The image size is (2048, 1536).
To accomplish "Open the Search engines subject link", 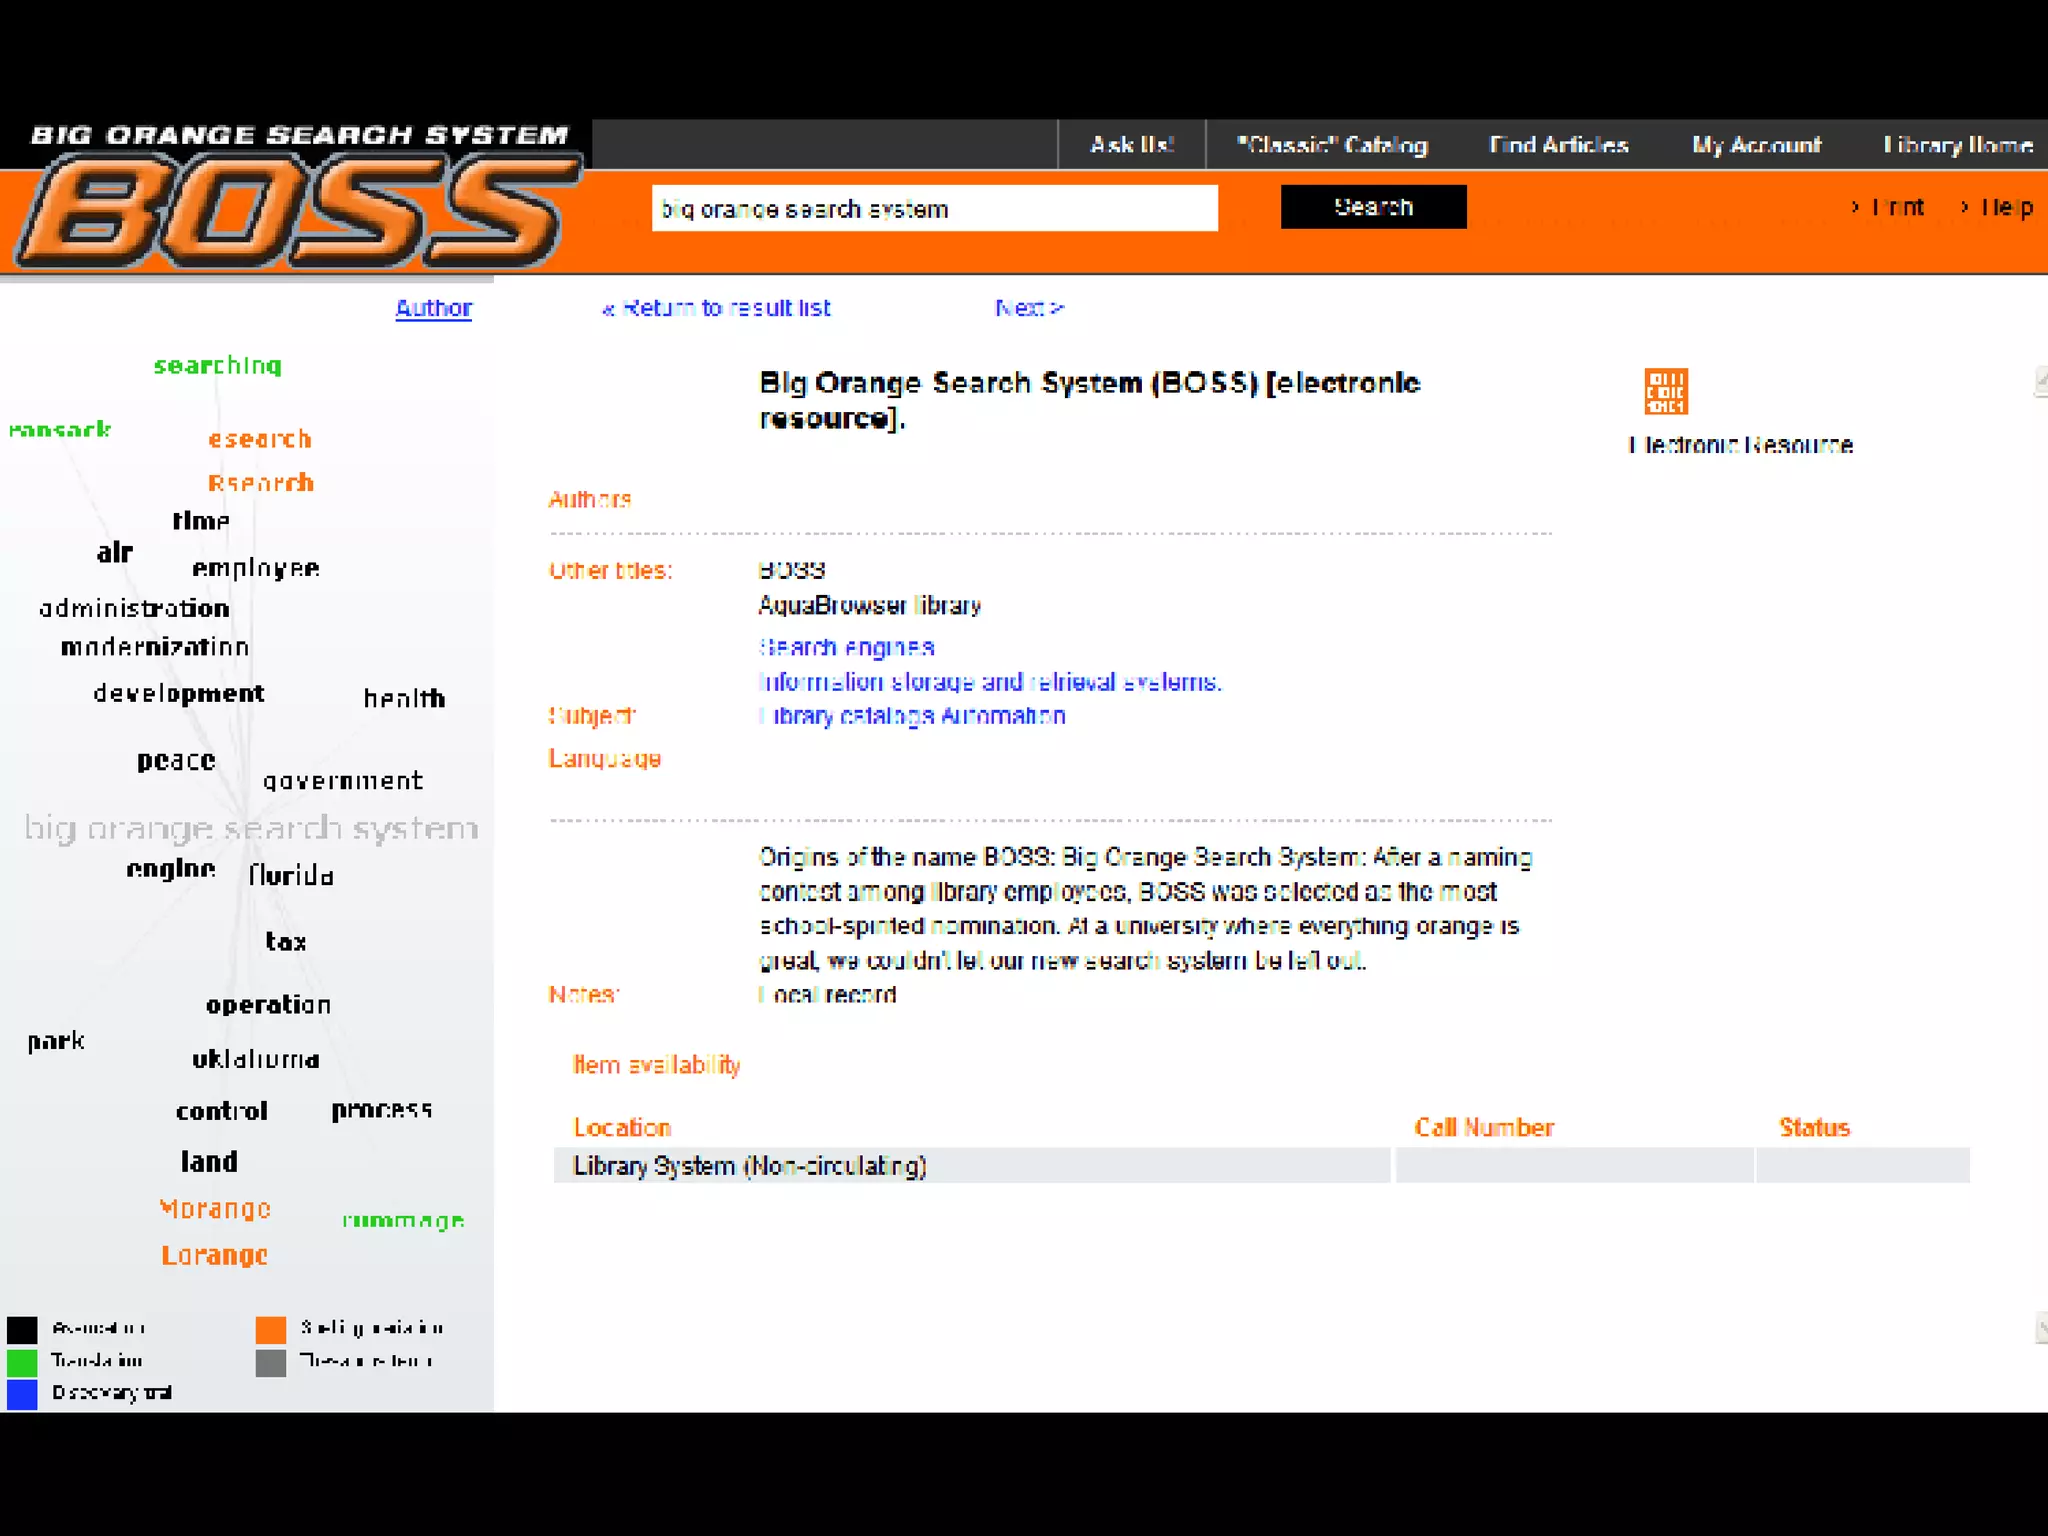I will point(846,647).
